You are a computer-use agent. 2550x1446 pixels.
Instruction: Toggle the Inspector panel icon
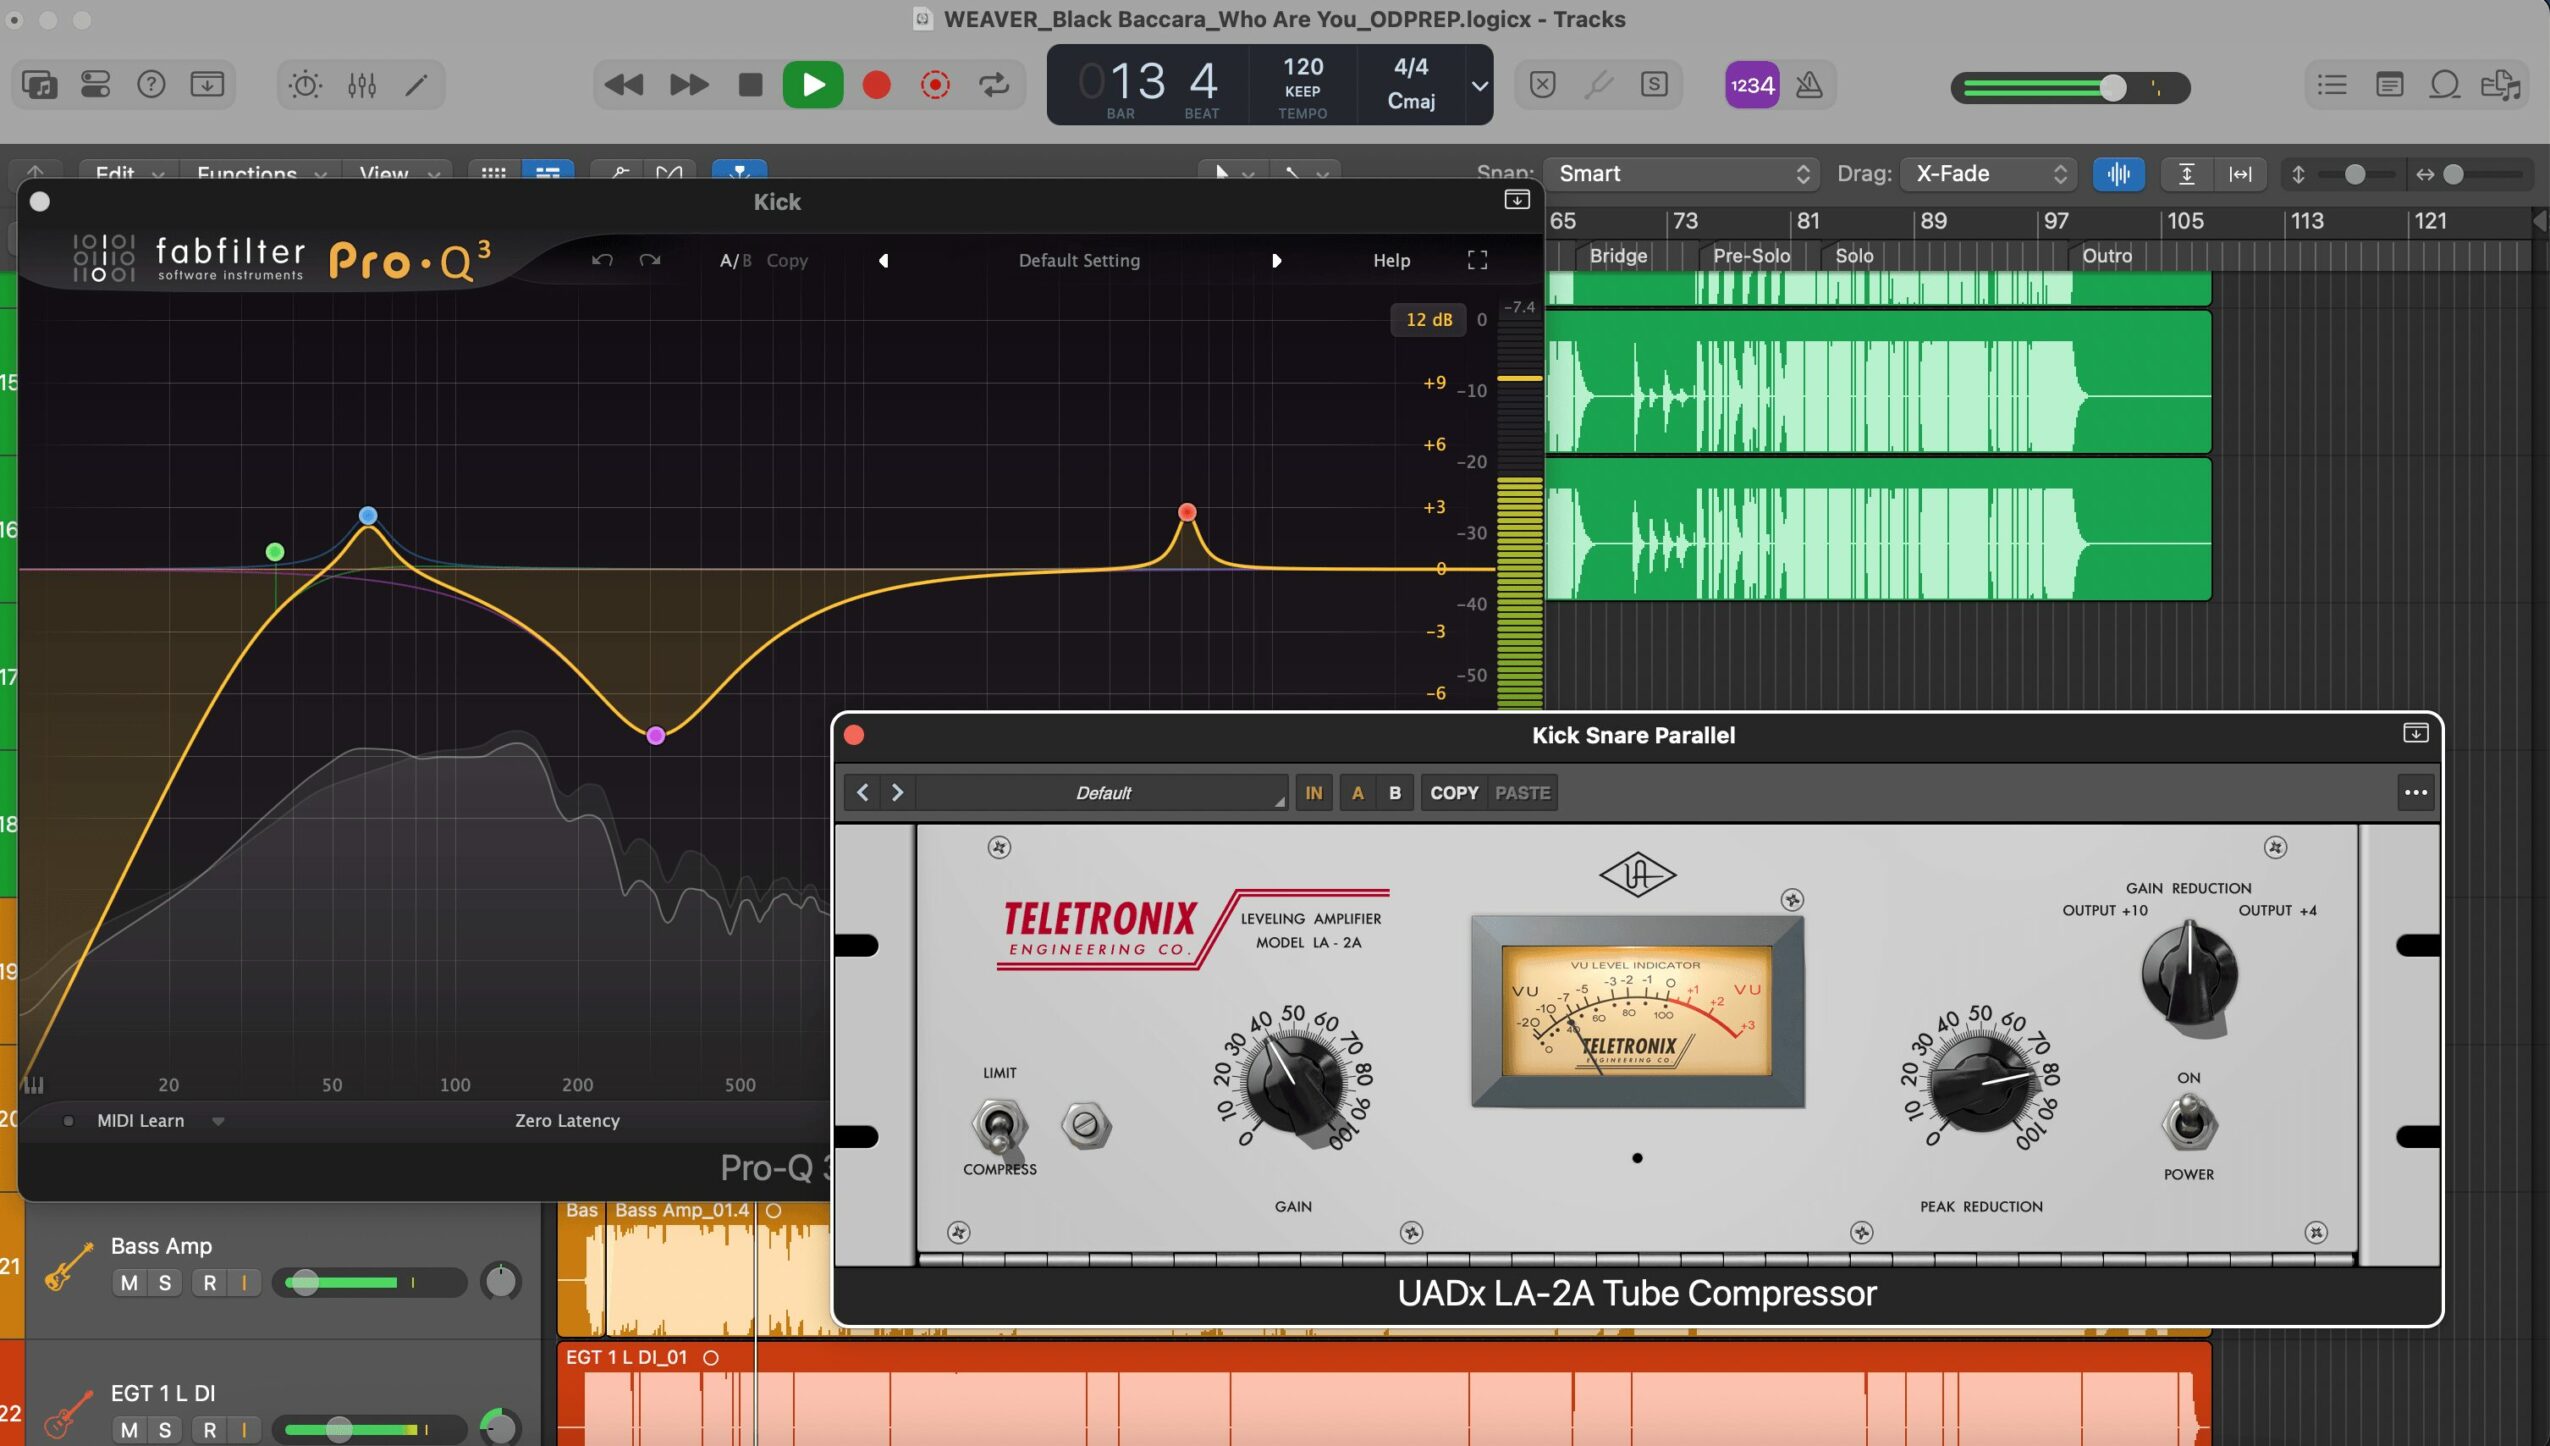point(96,85)
